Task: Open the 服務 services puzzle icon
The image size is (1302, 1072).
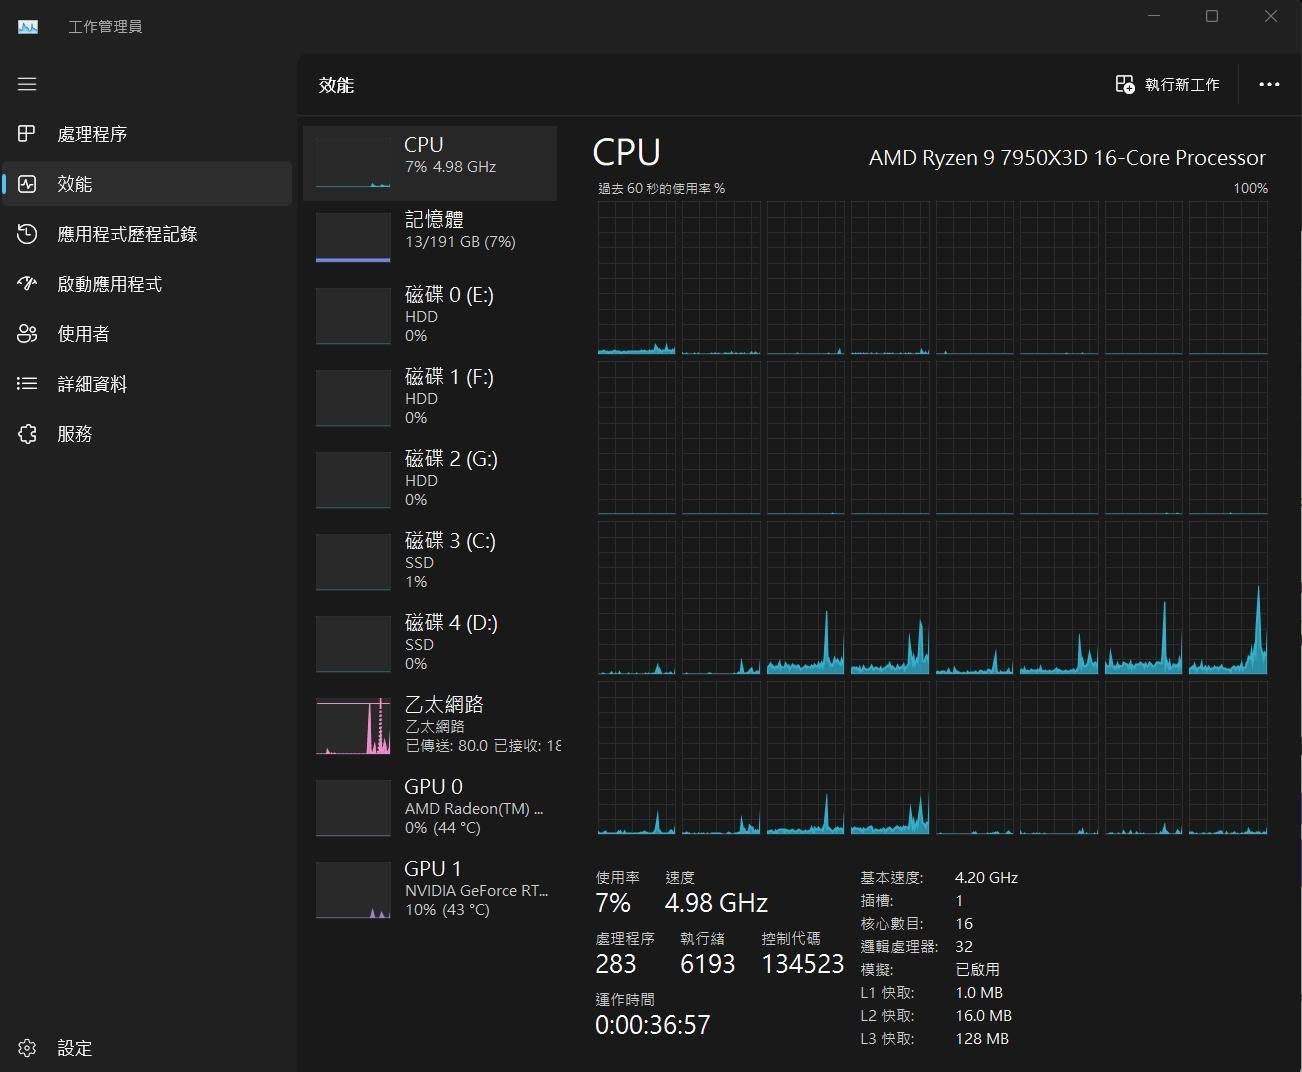Action: [27, 434]
